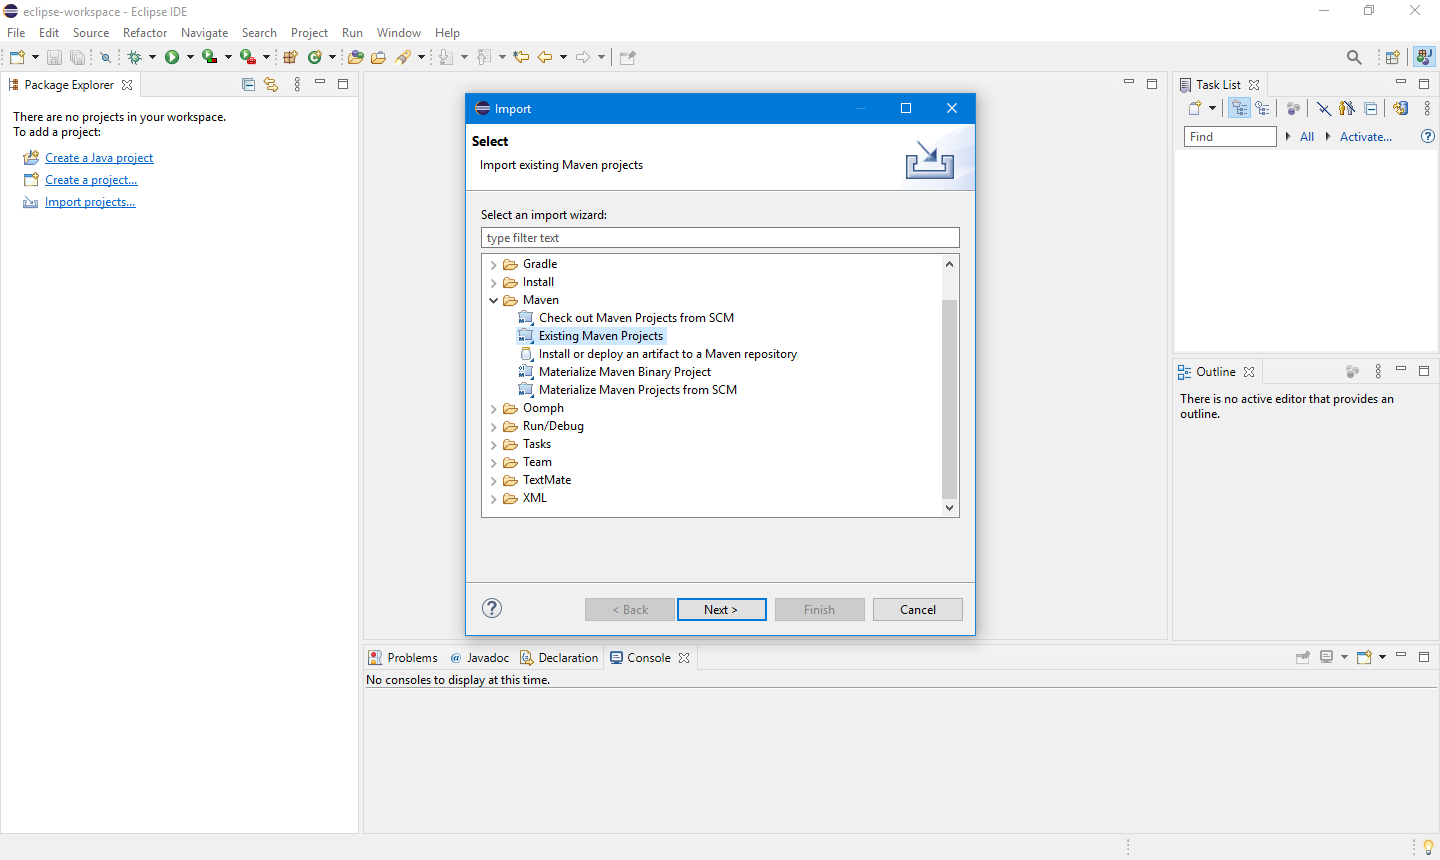Click the New Java Package icon

coord(291,57)
